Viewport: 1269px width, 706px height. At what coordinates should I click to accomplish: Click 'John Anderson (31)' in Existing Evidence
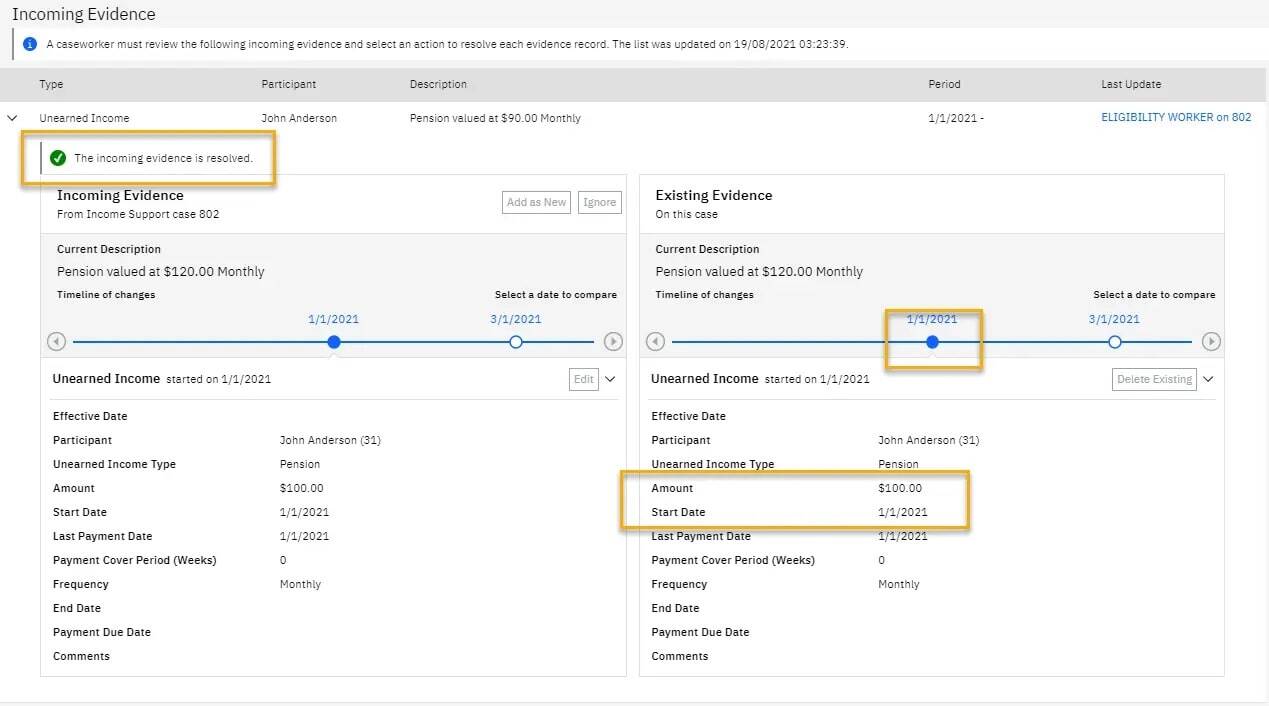(x=928, y=440)
